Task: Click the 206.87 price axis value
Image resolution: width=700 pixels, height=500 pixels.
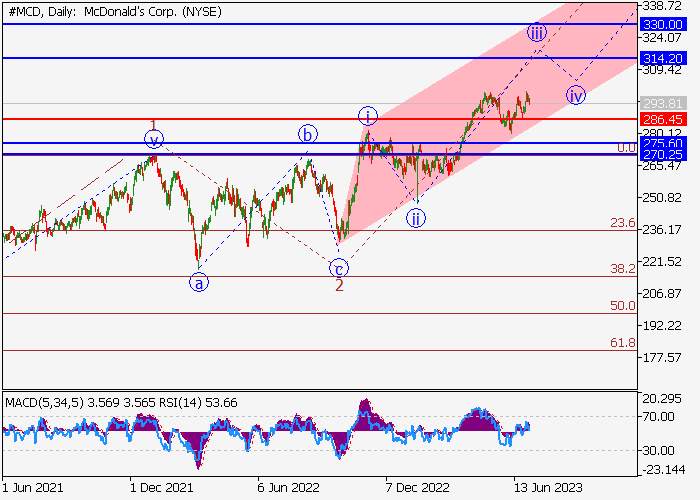Action: 662,294
